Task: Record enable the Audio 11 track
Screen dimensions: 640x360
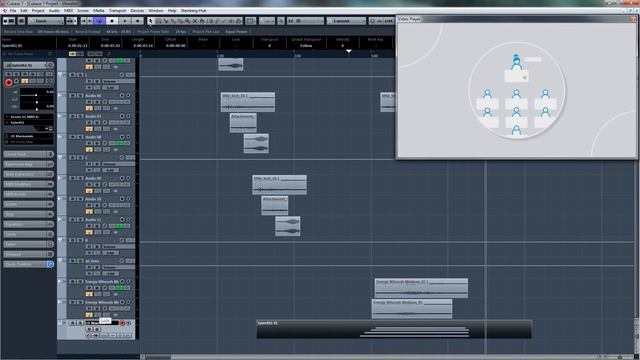Action: 122,220
